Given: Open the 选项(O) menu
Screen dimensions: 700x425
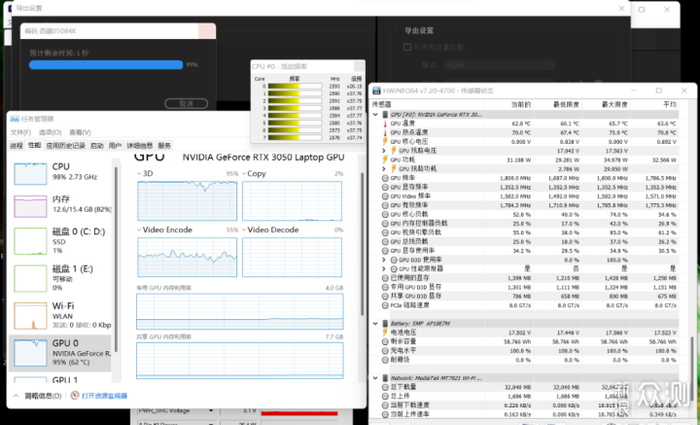Looking at the screenshot, I should pos(49,132).
